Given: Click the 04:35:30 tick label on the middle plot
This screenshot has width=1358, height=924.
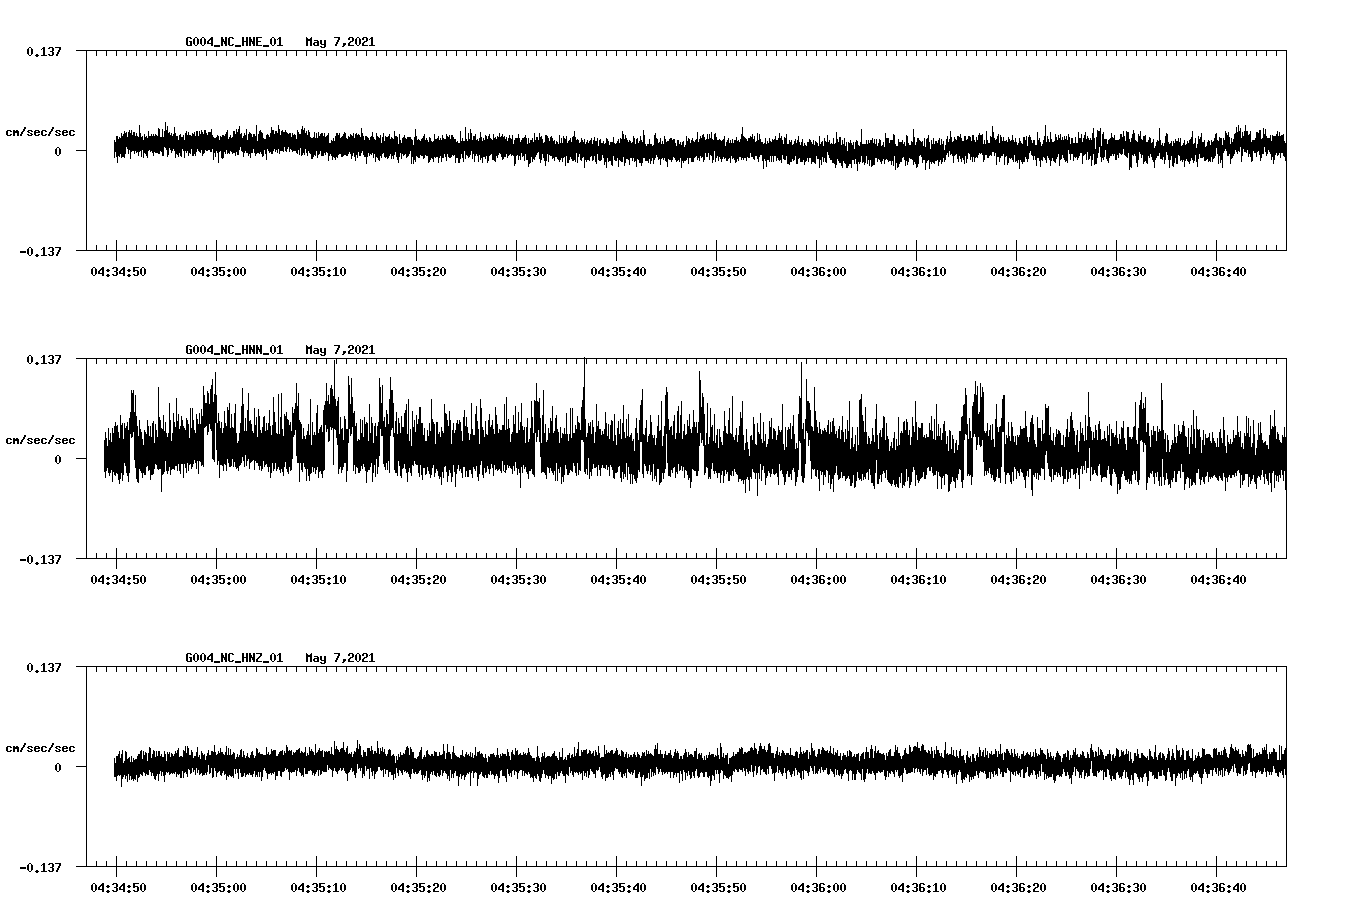Looking at the screenshot, I should tap(519, 578).
